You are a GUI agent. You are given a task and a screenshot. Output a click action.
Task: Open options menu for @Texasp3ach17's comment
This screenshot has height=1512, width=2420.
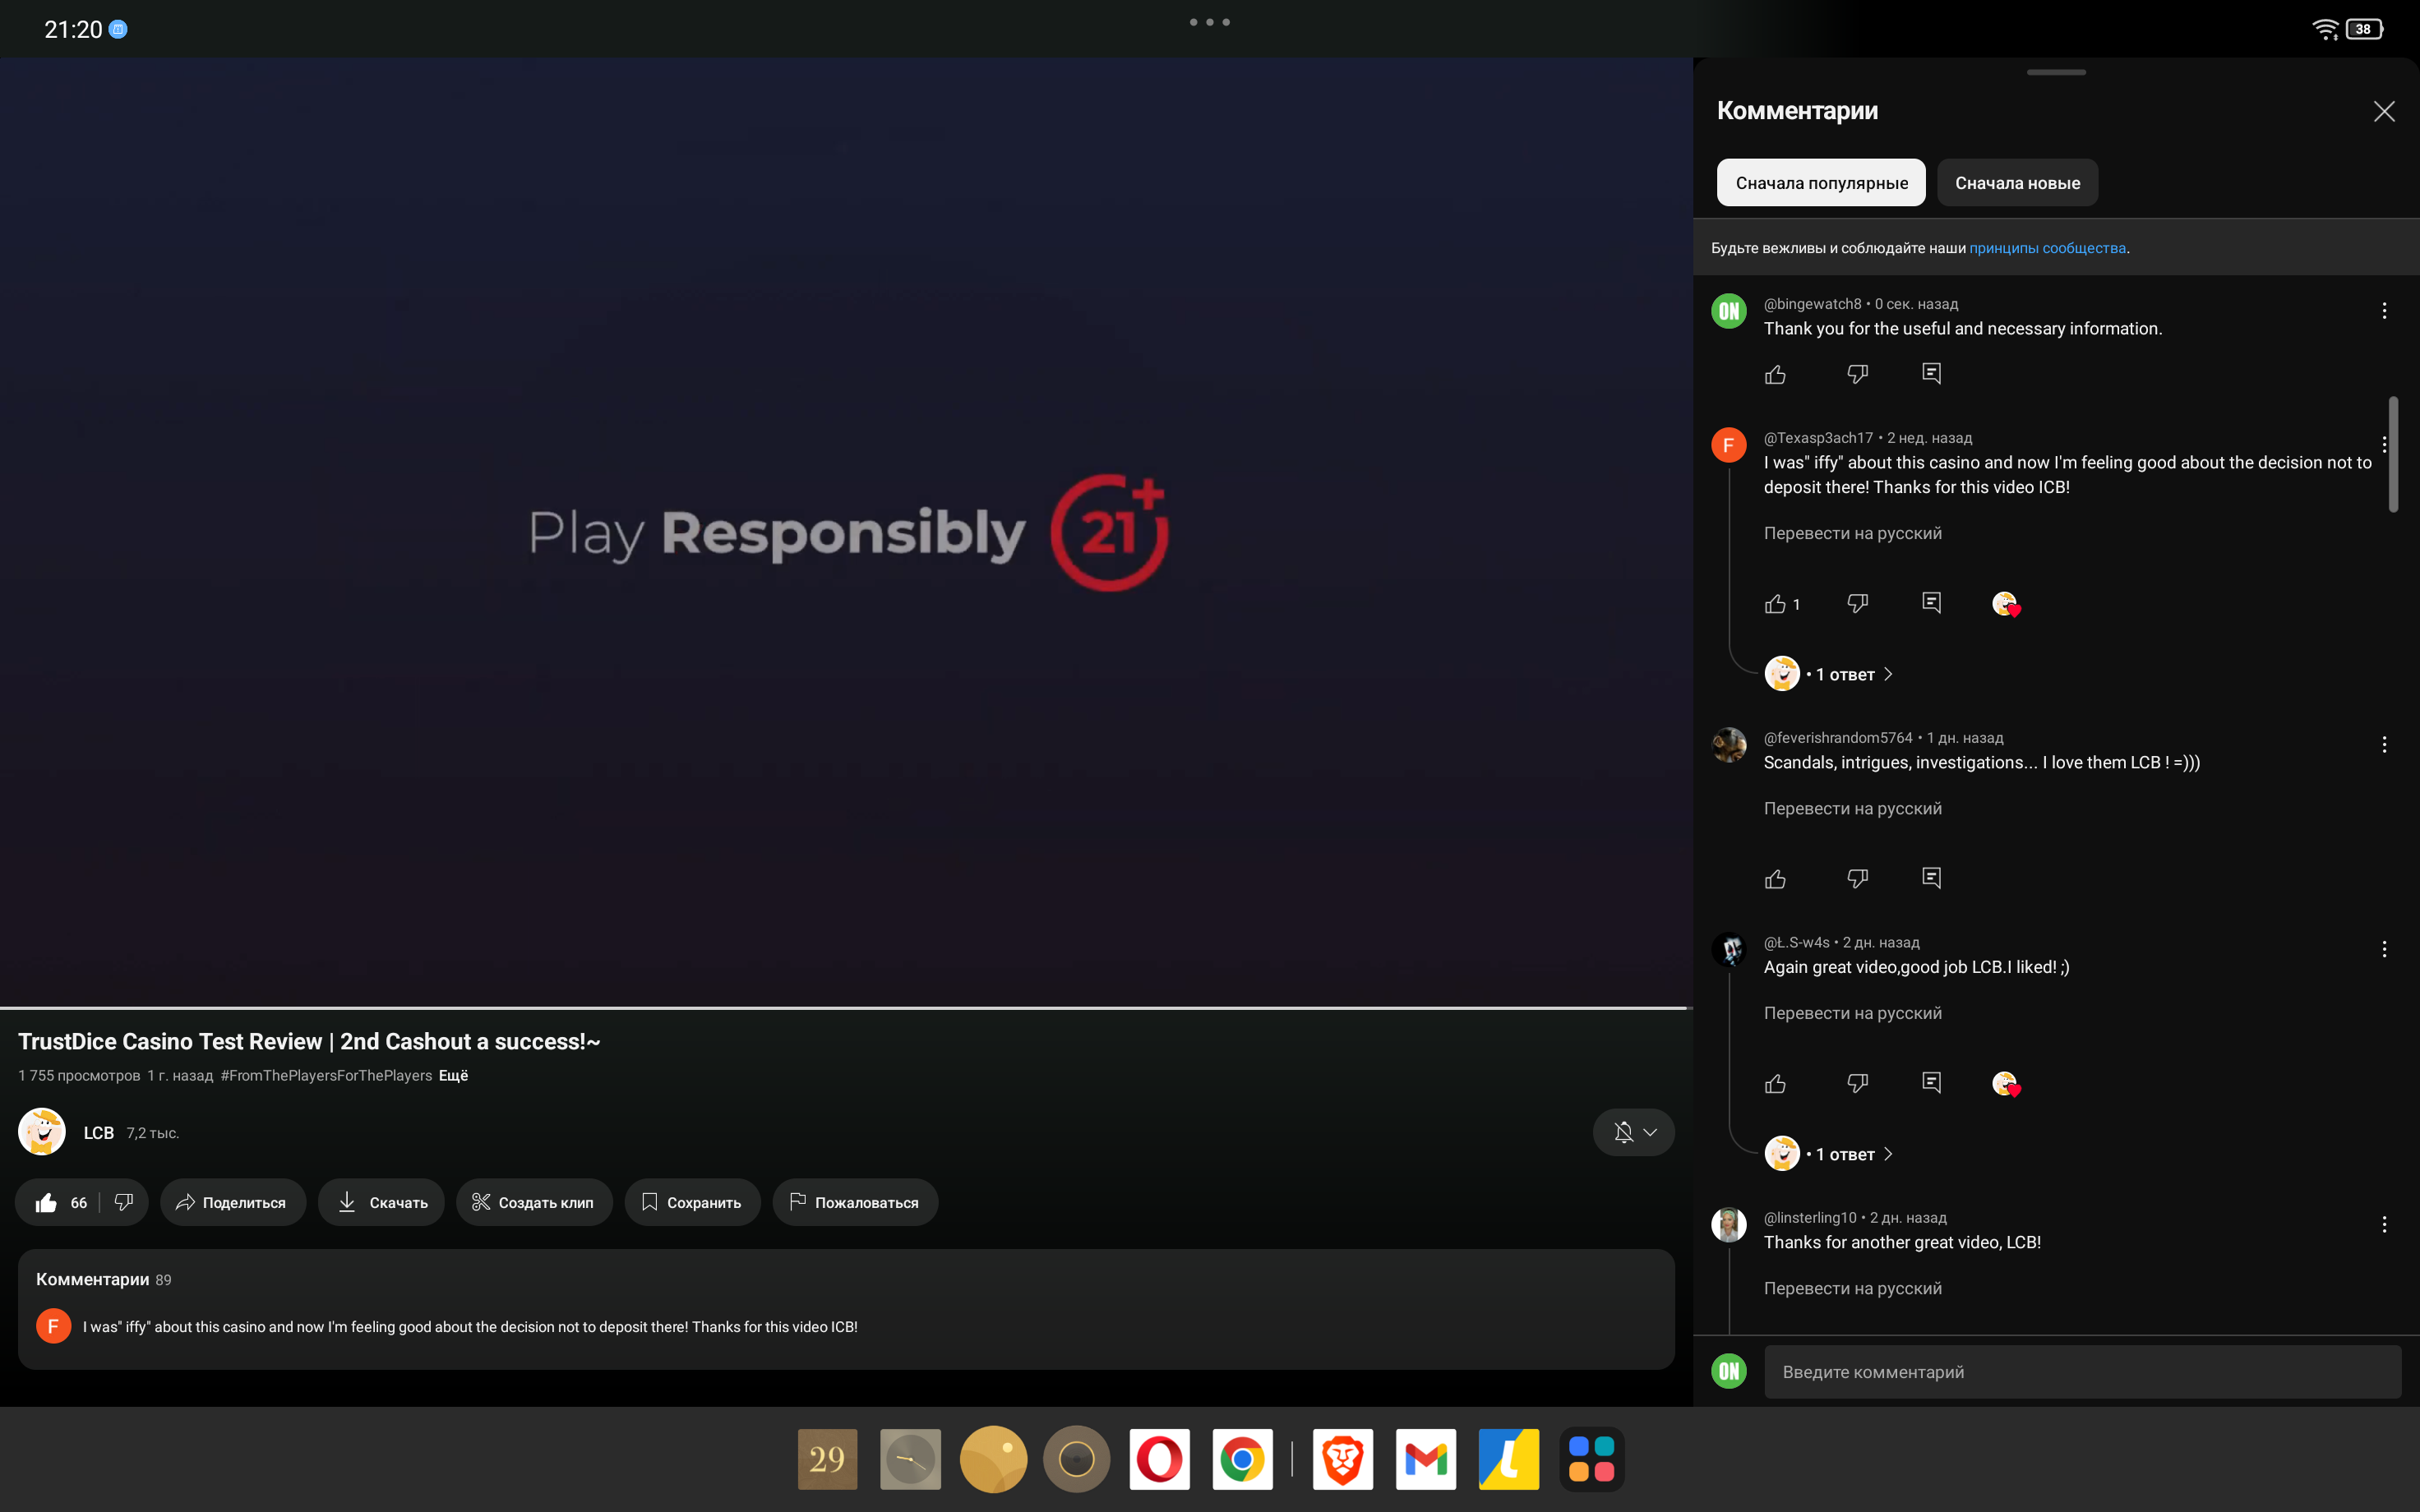pyautogui.click(x=2384, y=445)
